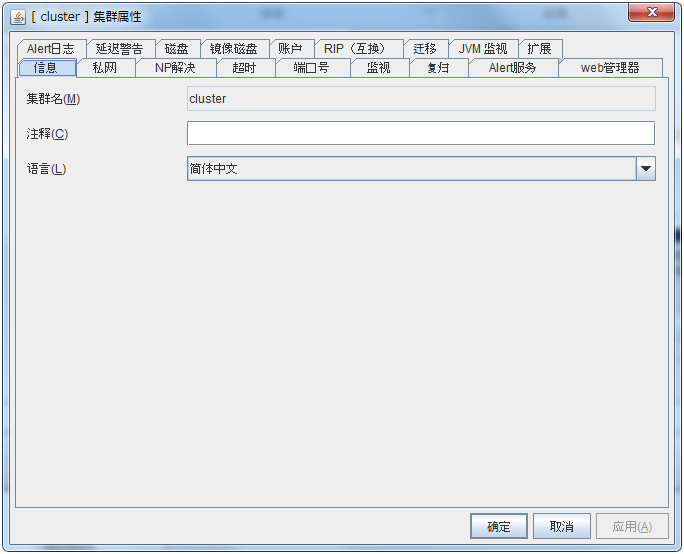This screenshot has height=554, width=684.
Task: Switch to the Alert日志 tab
Action: coord(50,49)
